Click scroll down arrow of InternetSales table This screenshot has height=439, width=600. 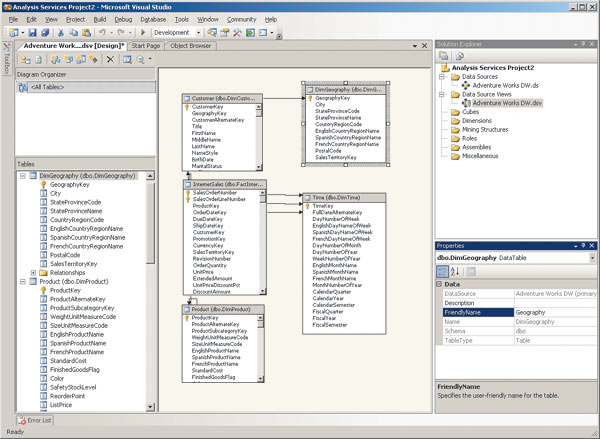pos(262,291)
